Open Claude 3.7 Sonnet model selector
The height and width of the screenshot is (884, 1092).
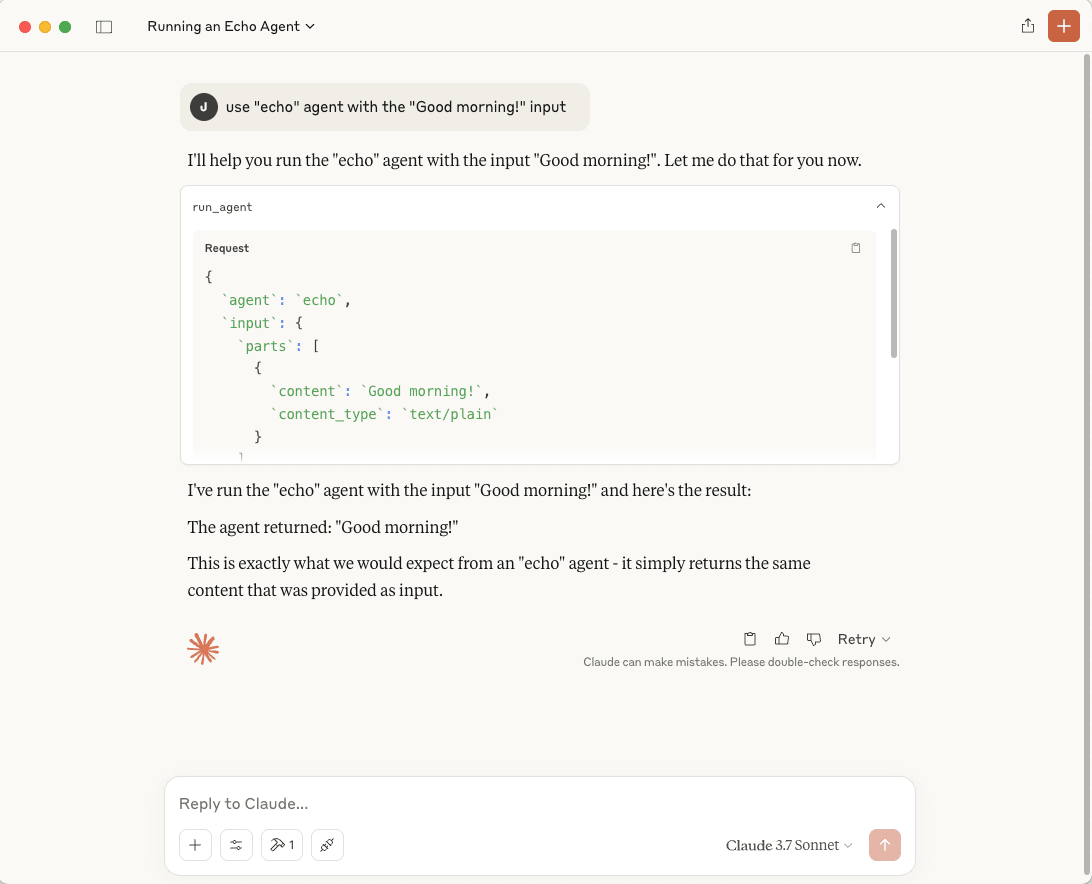[x=788, y=845]
